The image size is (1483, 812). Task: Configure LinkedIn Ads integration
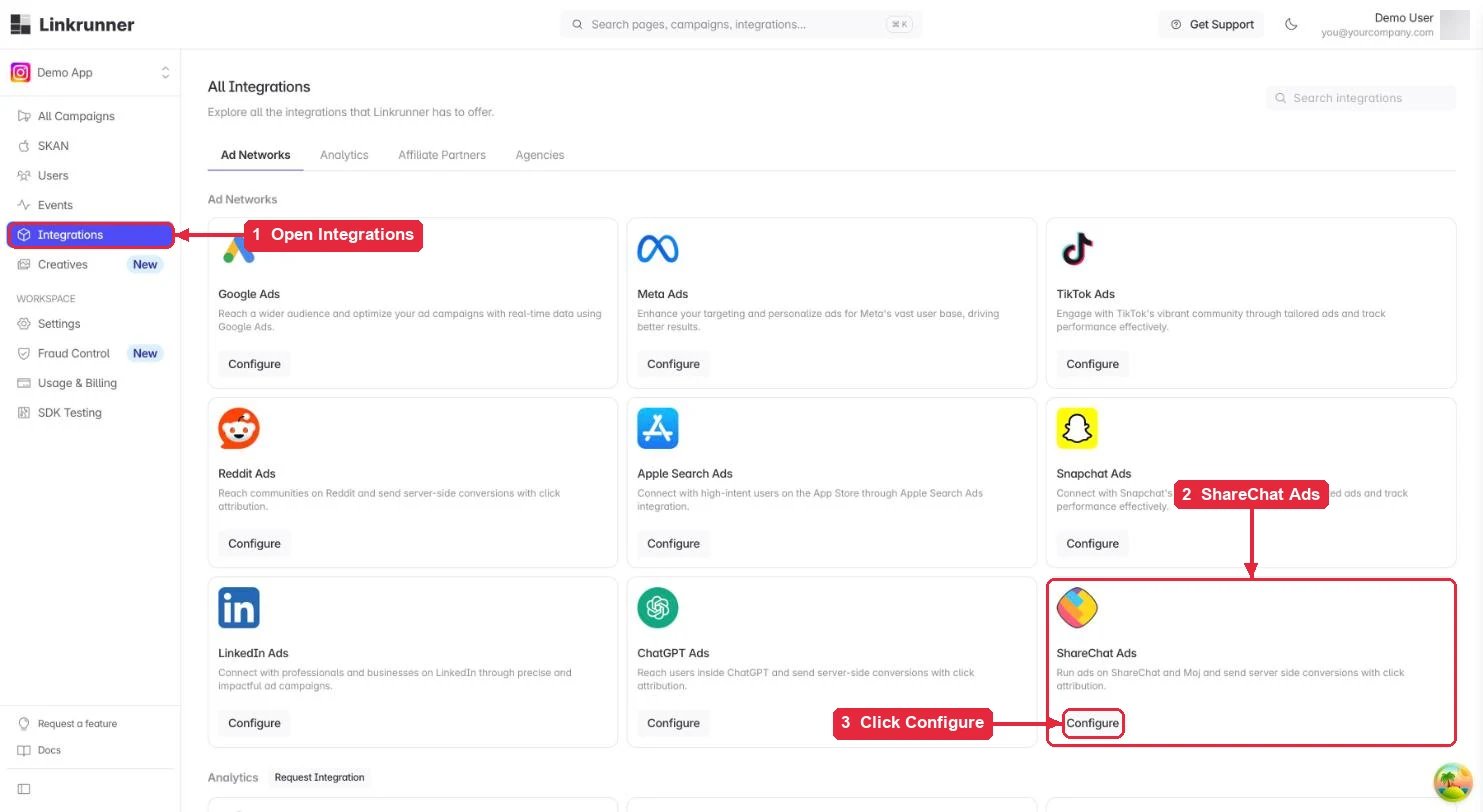(x=254, y=723)
